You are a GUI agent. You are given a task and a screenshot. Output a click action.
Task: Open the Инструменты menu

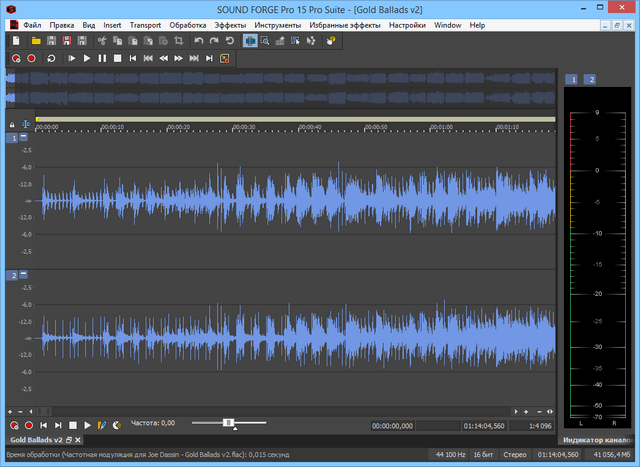pyautogui.click(x=277, y=24)
